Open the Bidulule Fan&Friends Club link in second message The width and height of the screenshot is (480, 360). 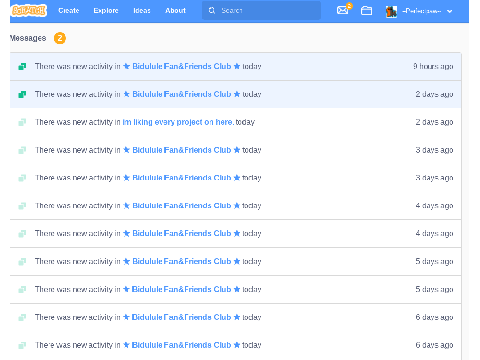pyautogui.click(x=182, y=94)
